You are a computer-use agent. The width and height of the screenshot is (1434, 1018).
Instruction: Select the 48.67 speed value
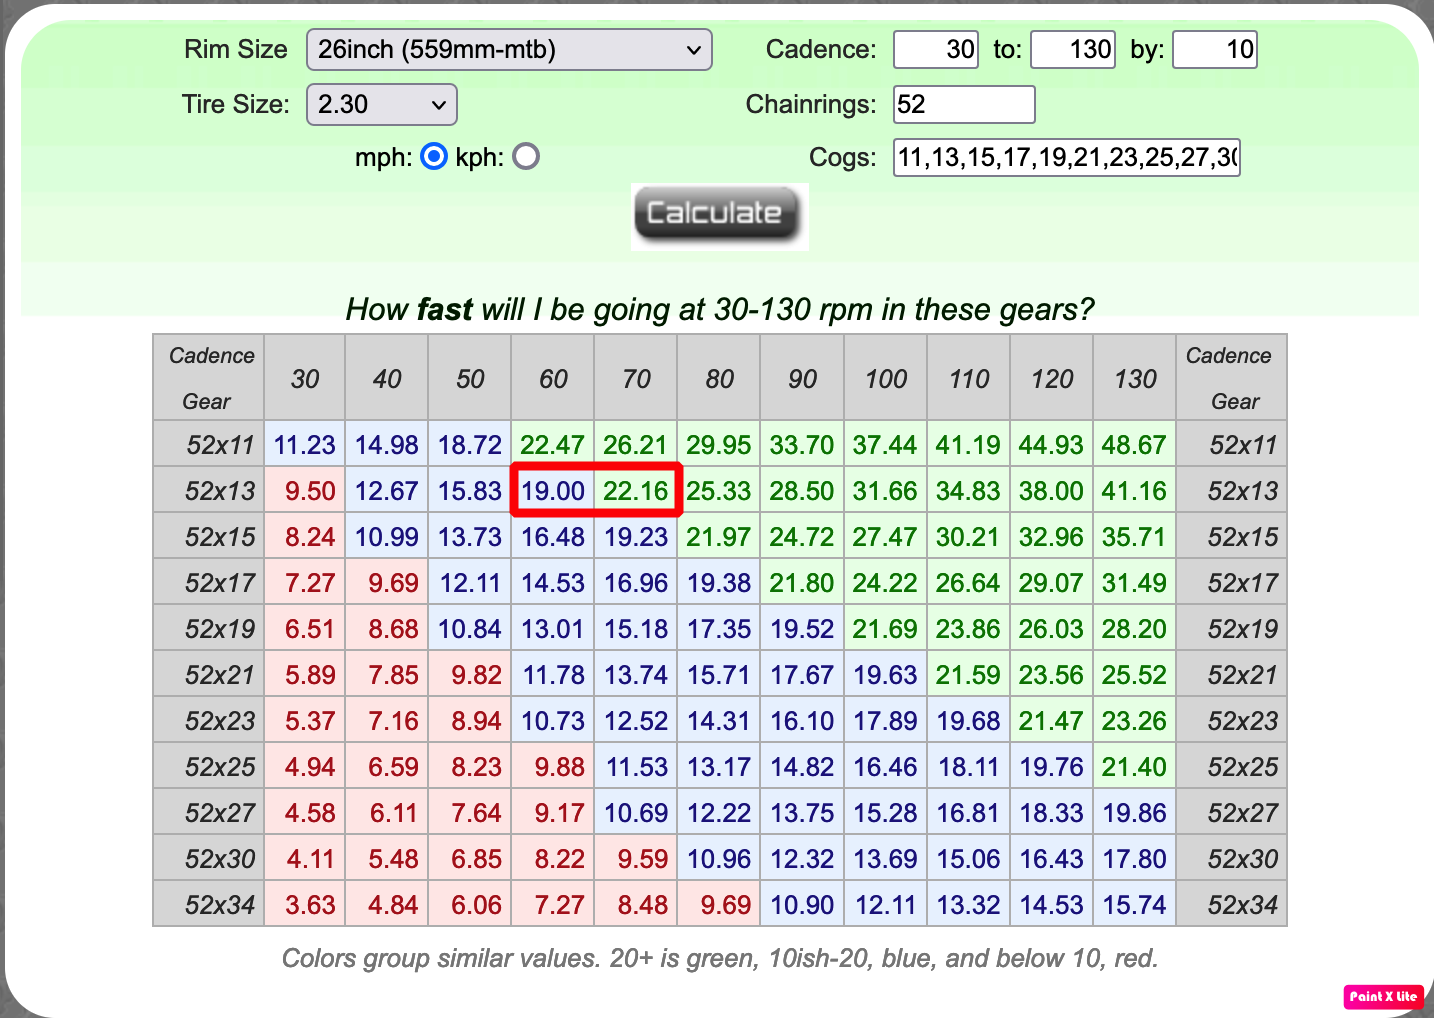[x=1134, y=443]
